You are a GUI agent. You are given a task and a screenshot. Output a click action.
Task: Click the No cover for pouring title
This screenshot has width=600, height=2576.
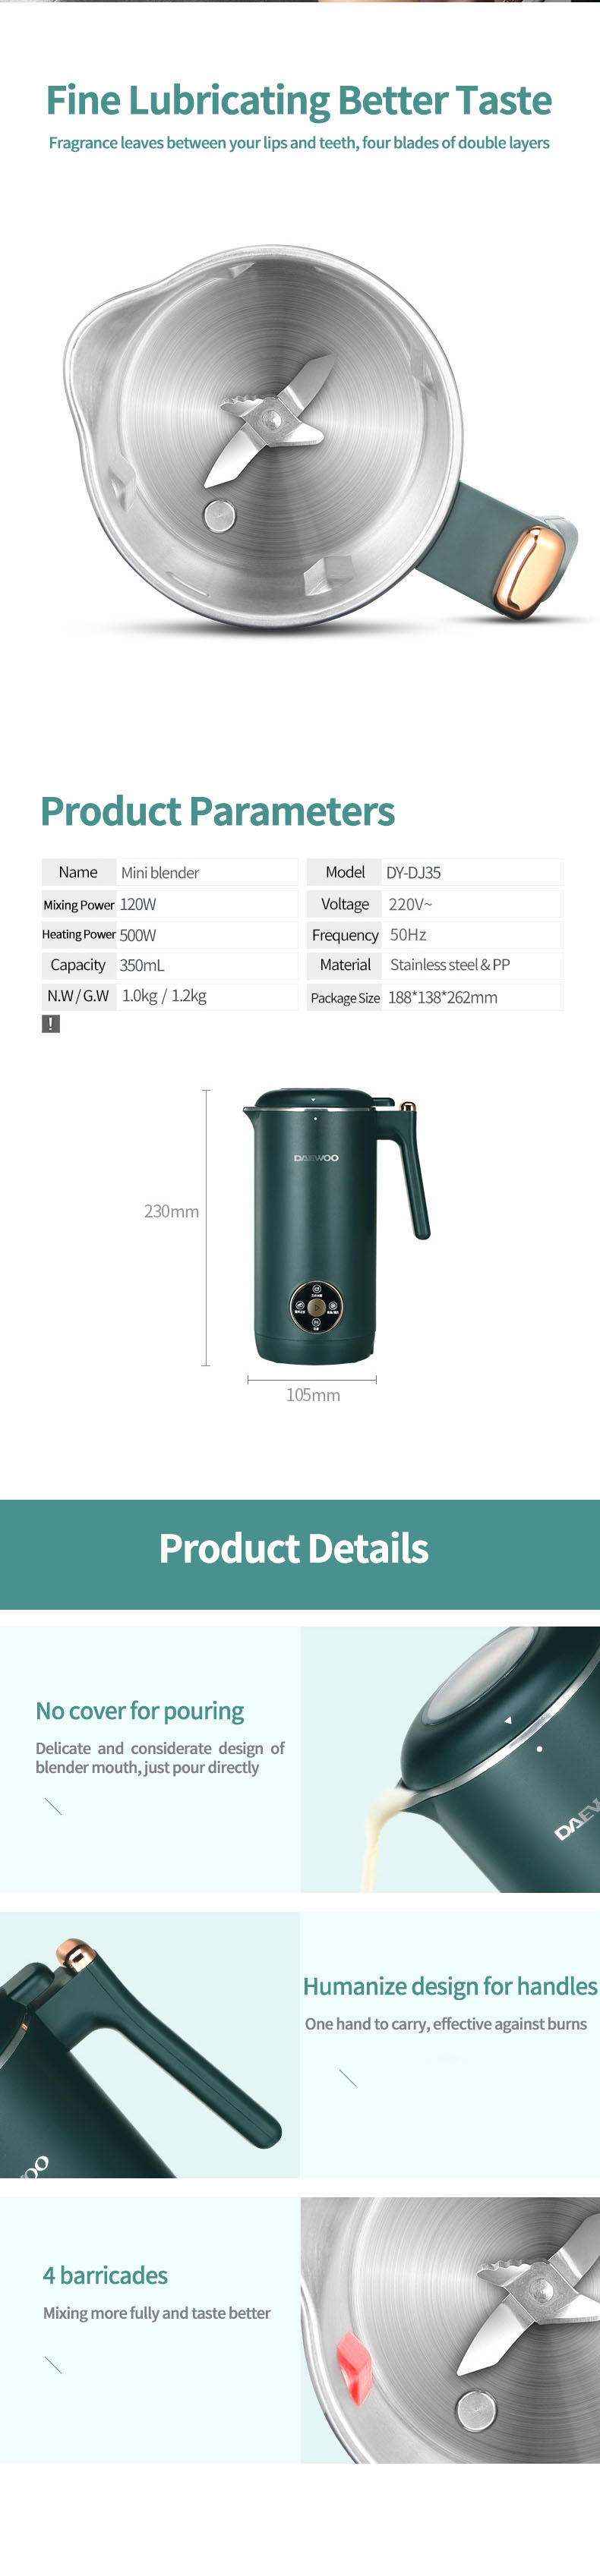point(140,1711)
